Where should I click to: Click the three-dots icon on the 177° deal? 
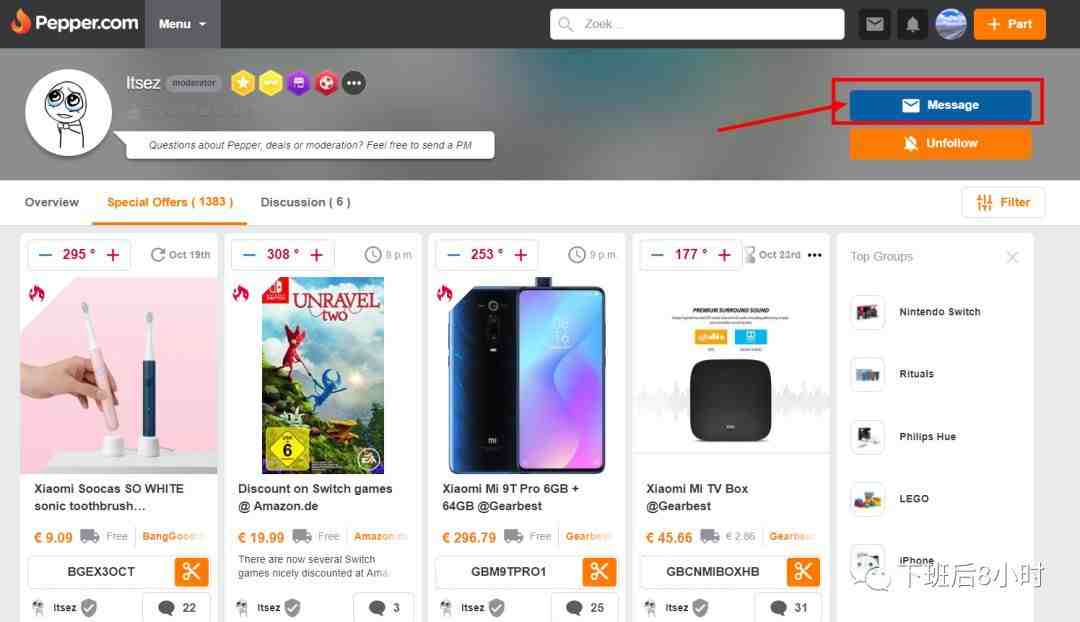click(x=815, y=255)
